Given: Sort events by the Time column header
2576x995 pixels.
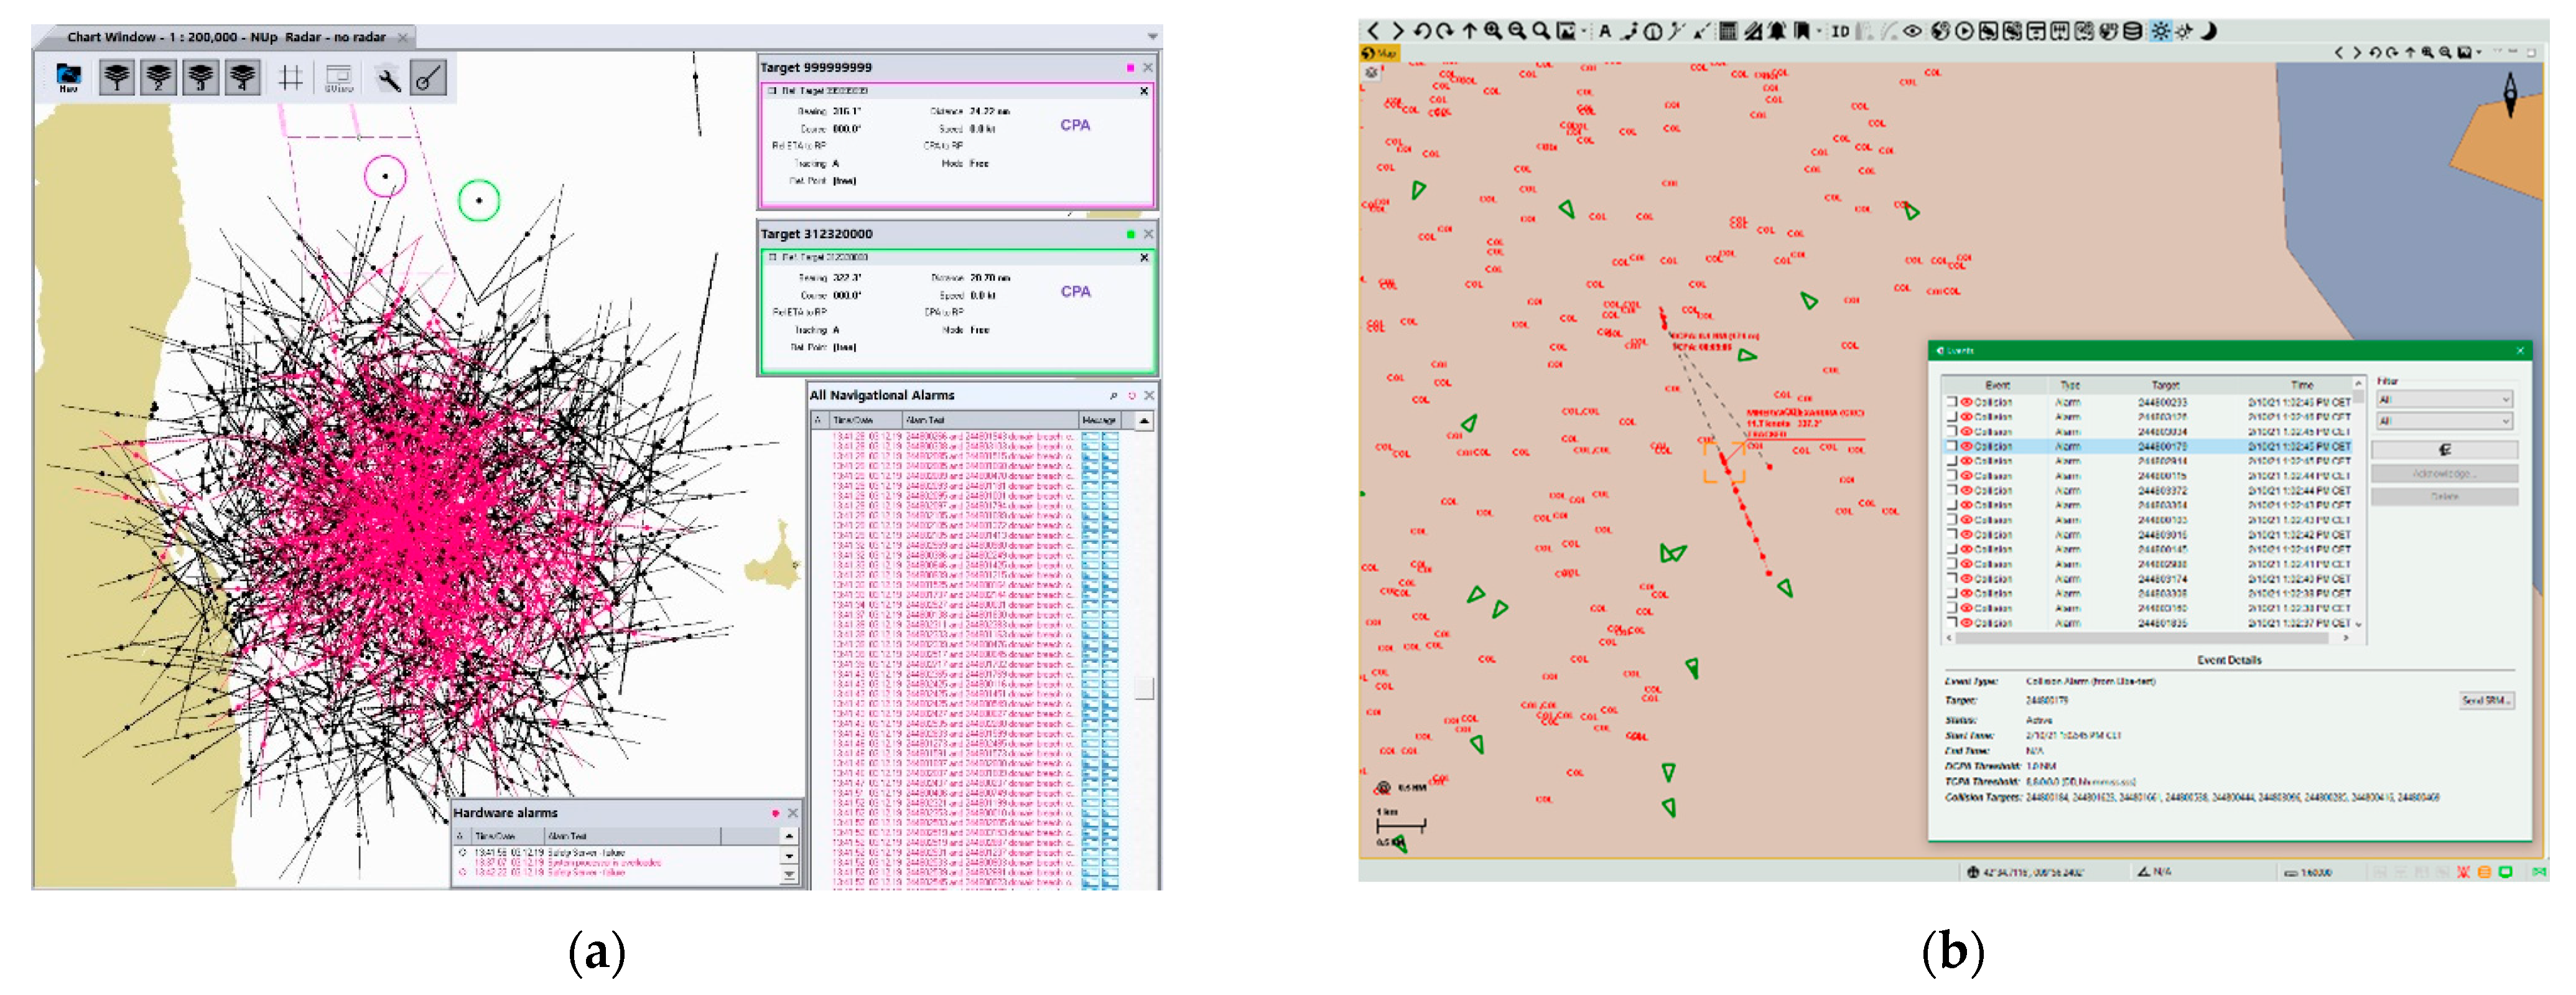Looking at the screenshot, I should pos(2302,385).
